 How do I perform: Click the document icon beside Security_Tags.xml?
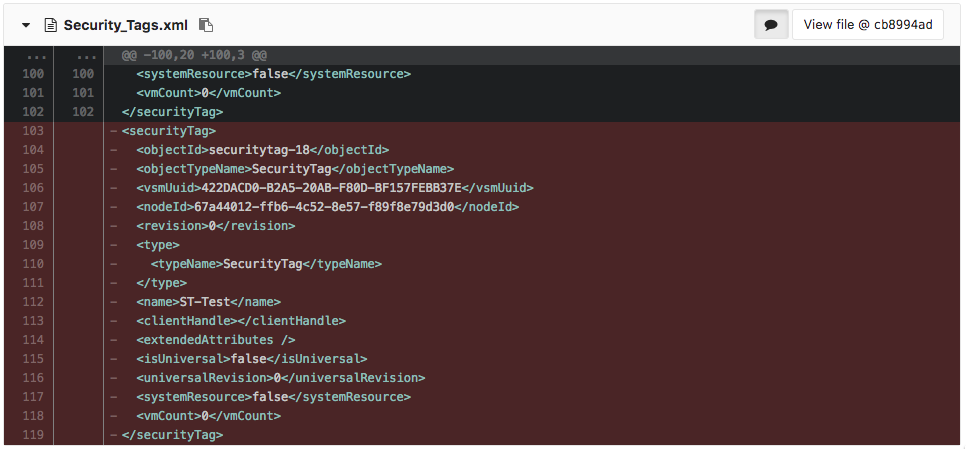pyautogui.click(x=48, y=25)
